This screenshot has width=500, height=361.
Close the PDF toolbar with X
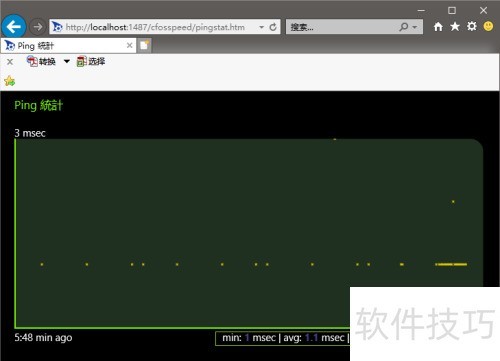click(x=10, y=62)
